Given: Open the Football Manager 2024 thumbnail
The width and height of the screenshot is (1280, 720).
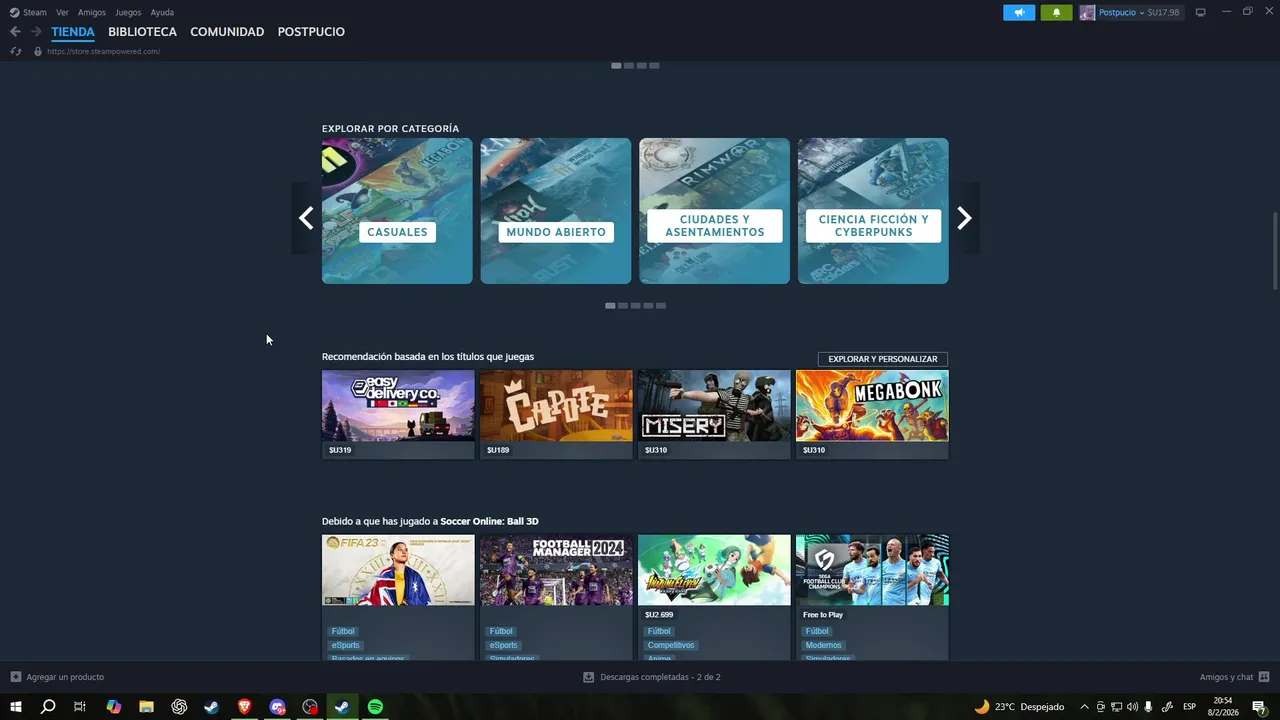Looking at the screenshot, I should 556,570.
